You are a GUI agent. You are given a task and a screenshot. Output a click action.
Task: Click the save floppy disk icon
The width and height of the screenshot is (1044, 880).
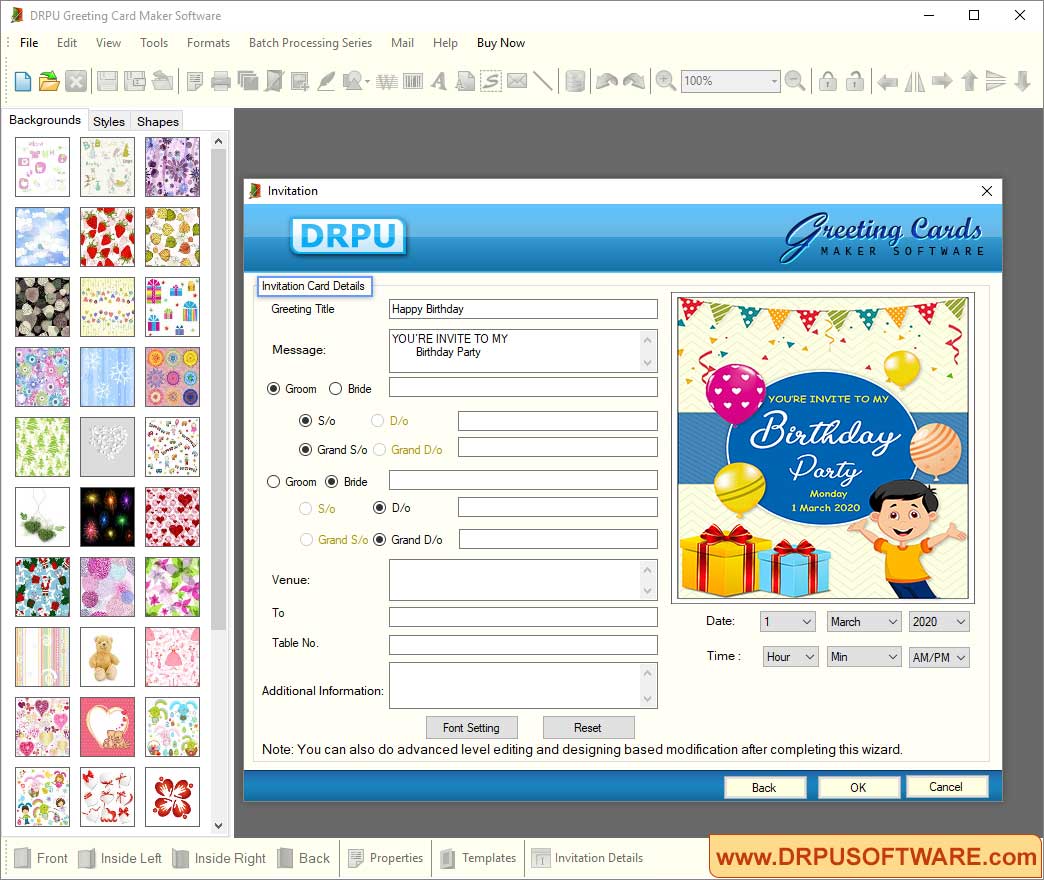[107, 81]
